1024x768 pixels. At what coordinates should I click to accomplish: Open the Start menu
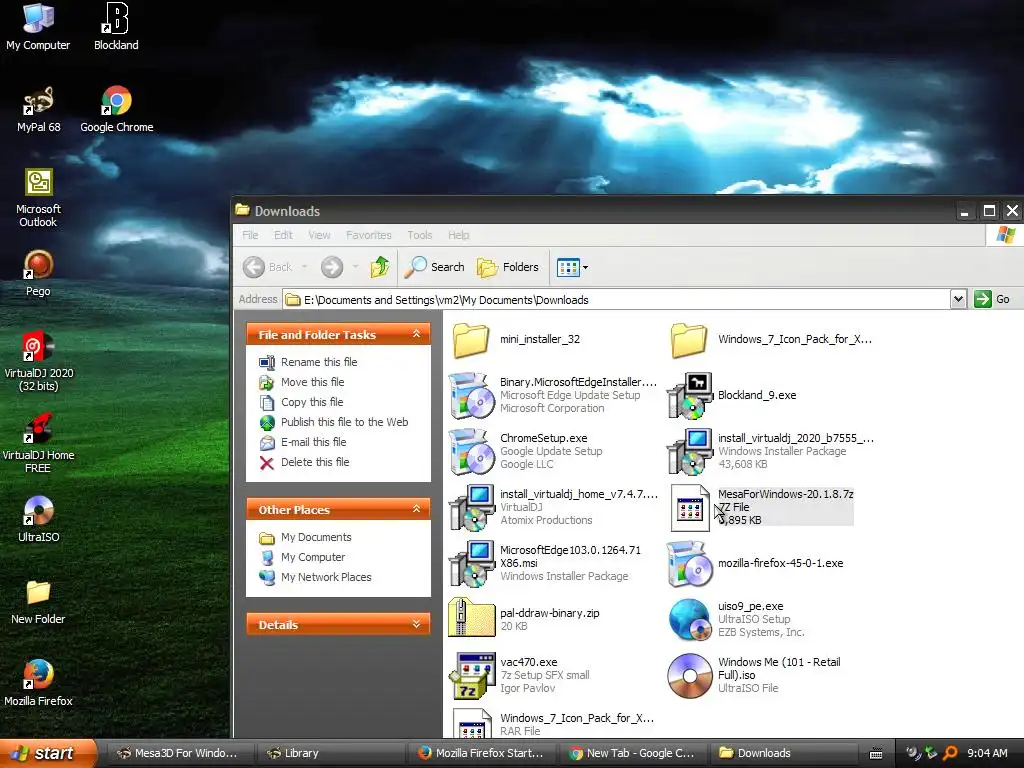[48, 754]
